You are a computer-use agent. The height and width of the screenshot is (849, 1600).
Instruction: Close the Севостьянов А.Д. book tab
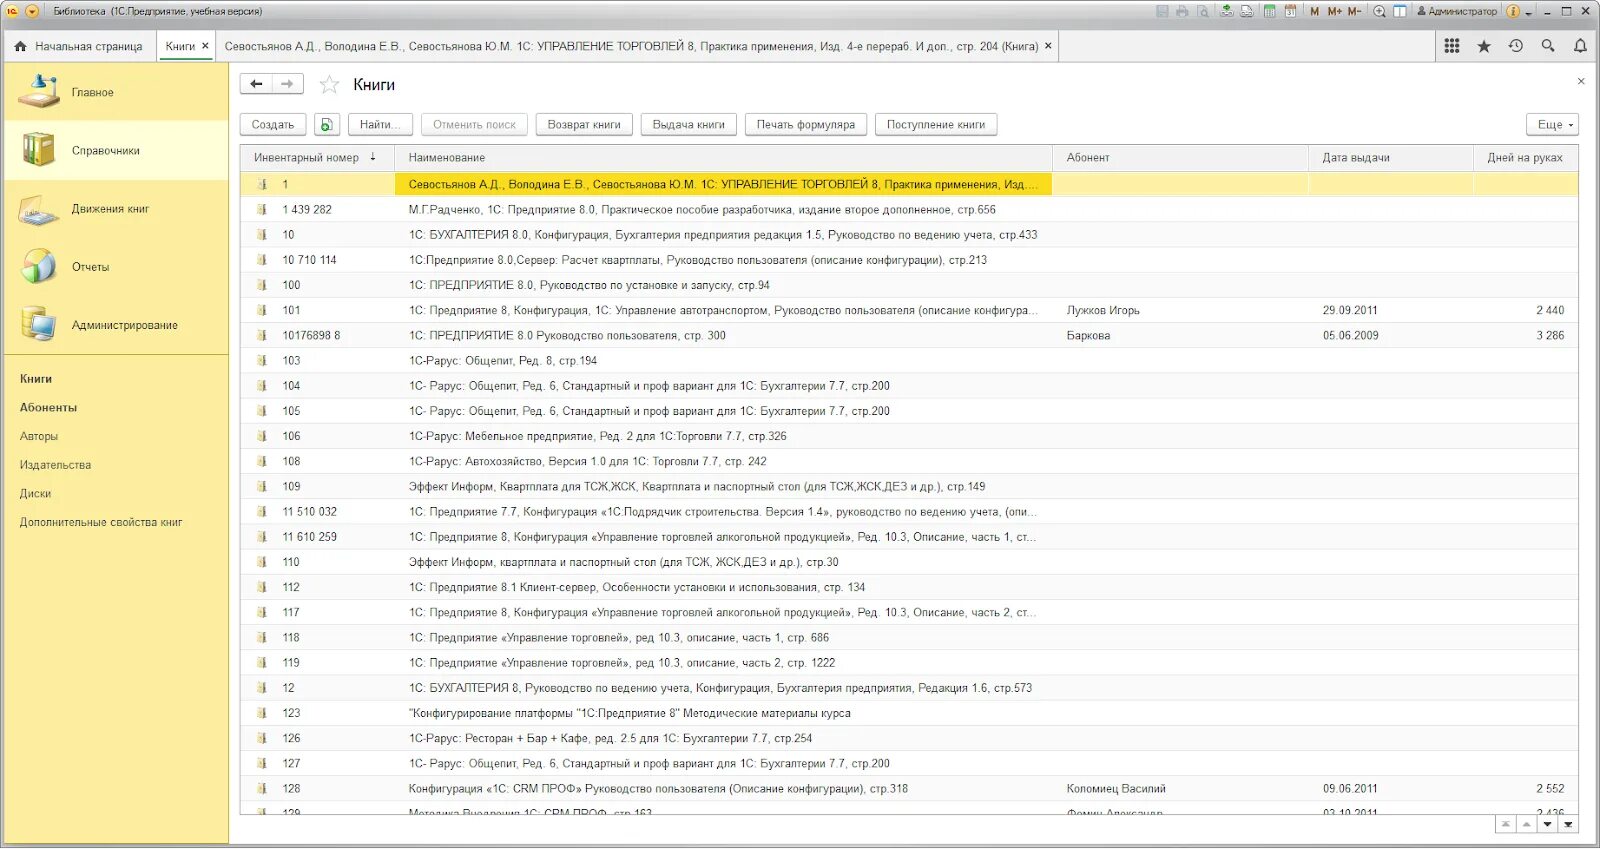click(x=1048, y=46)
